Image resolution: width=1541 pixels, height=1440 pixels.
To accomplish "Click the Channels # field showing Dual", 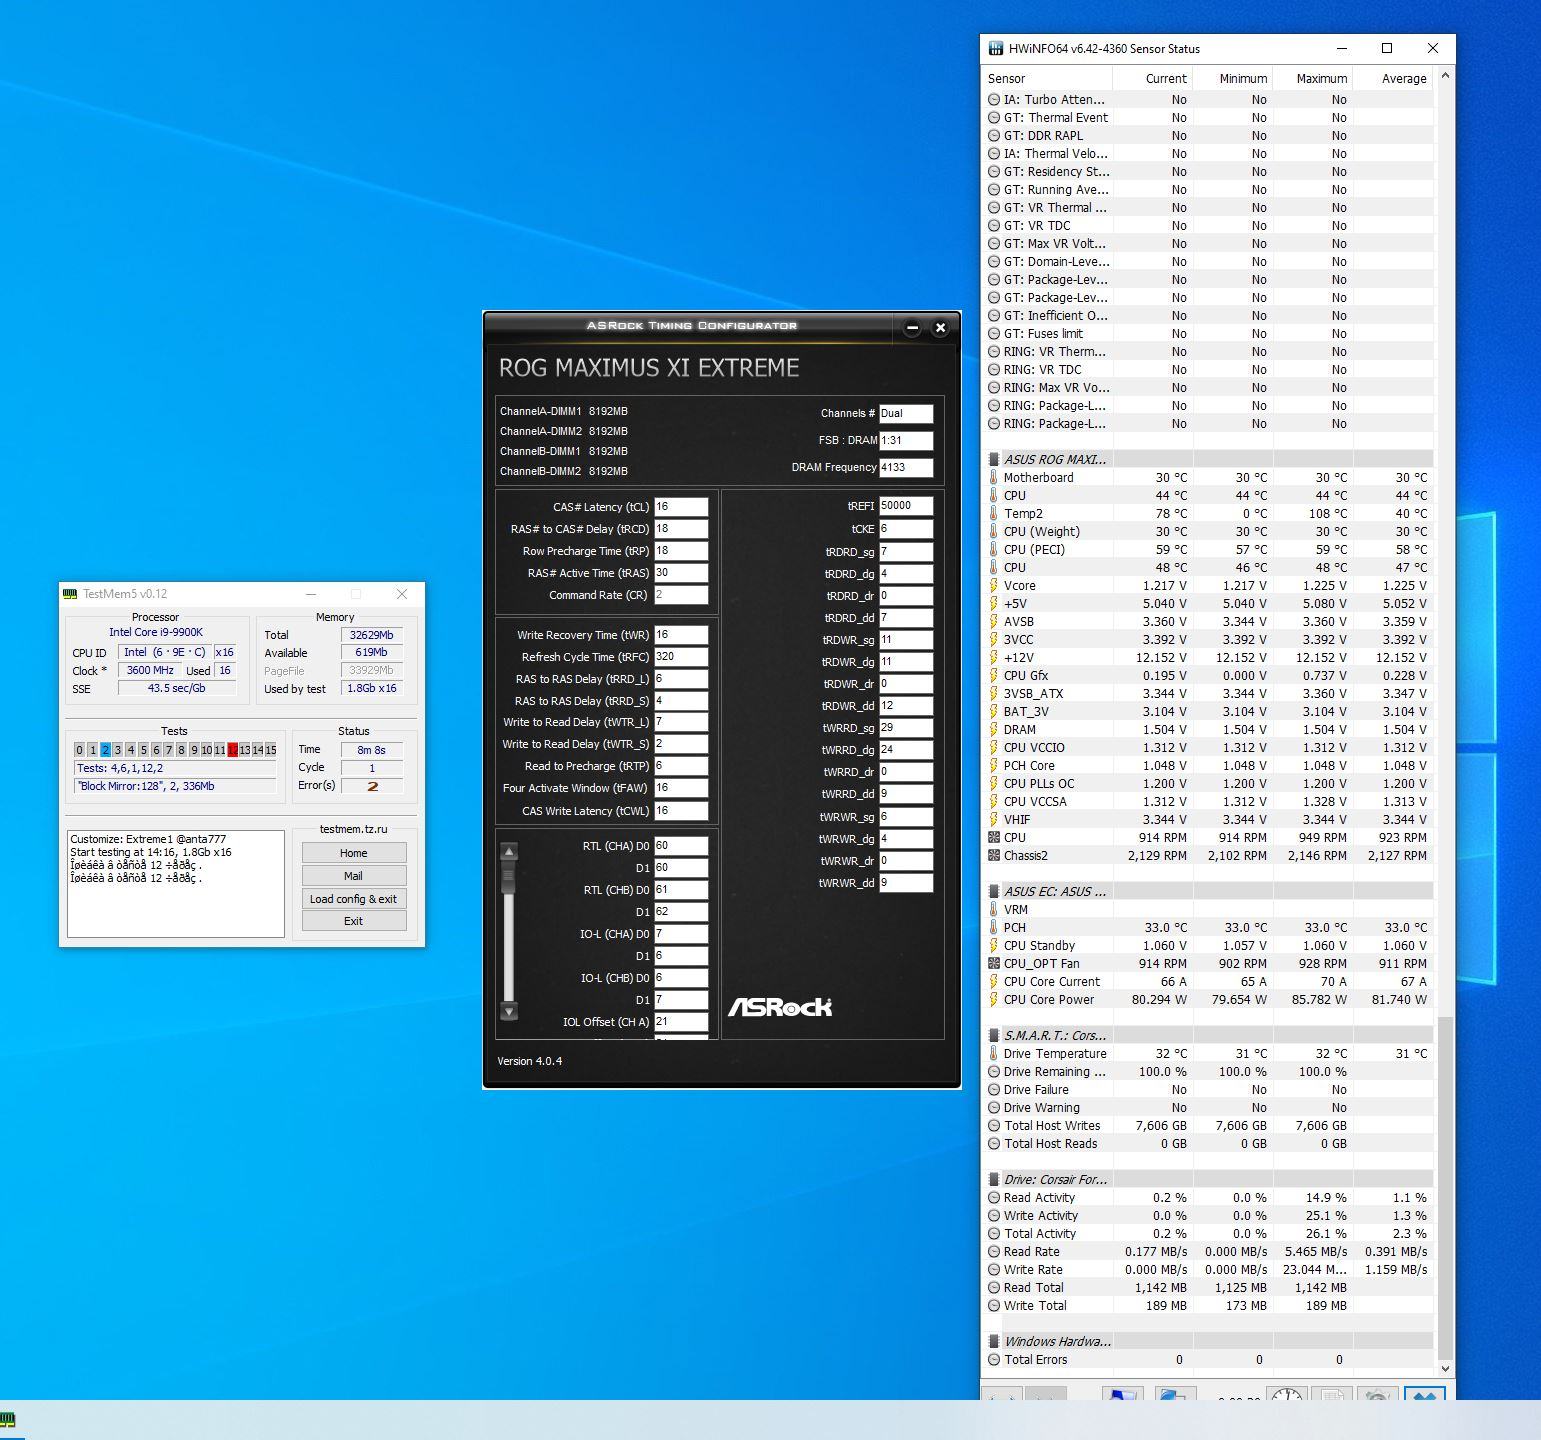I will pos(906,413).
